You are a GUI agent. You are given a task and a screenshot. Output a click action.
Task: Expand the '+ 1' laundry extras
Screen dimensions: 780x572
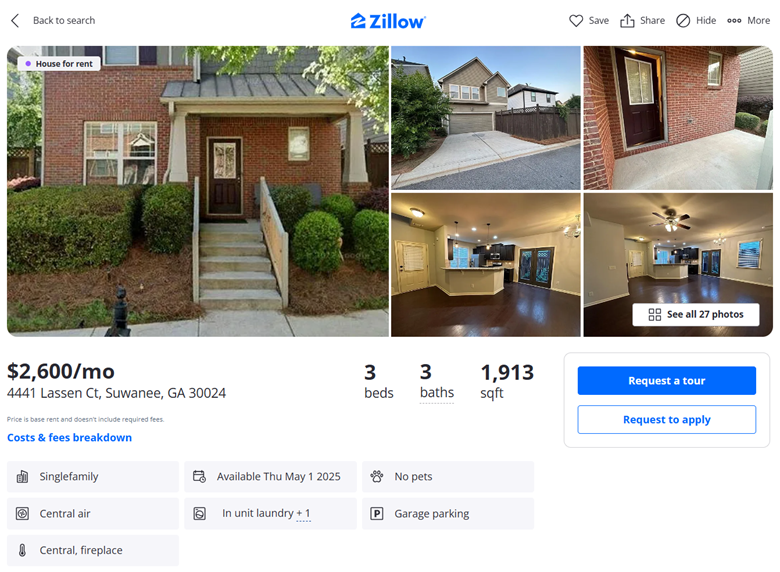click(x=303, y=513)
